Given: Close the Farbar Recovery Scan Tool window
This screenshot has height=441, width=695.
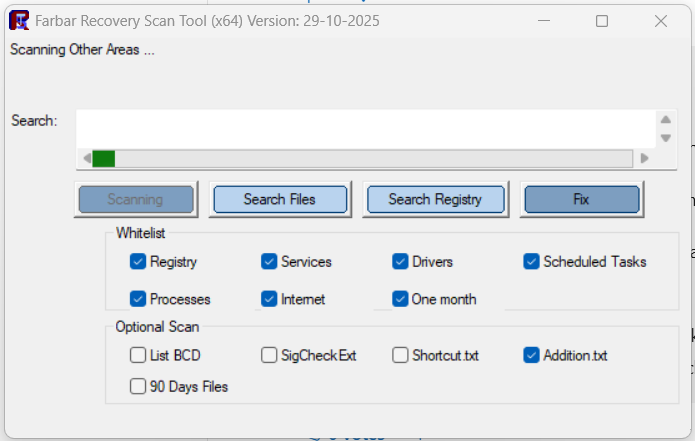Looking at the screenshot, I should 661,21.
